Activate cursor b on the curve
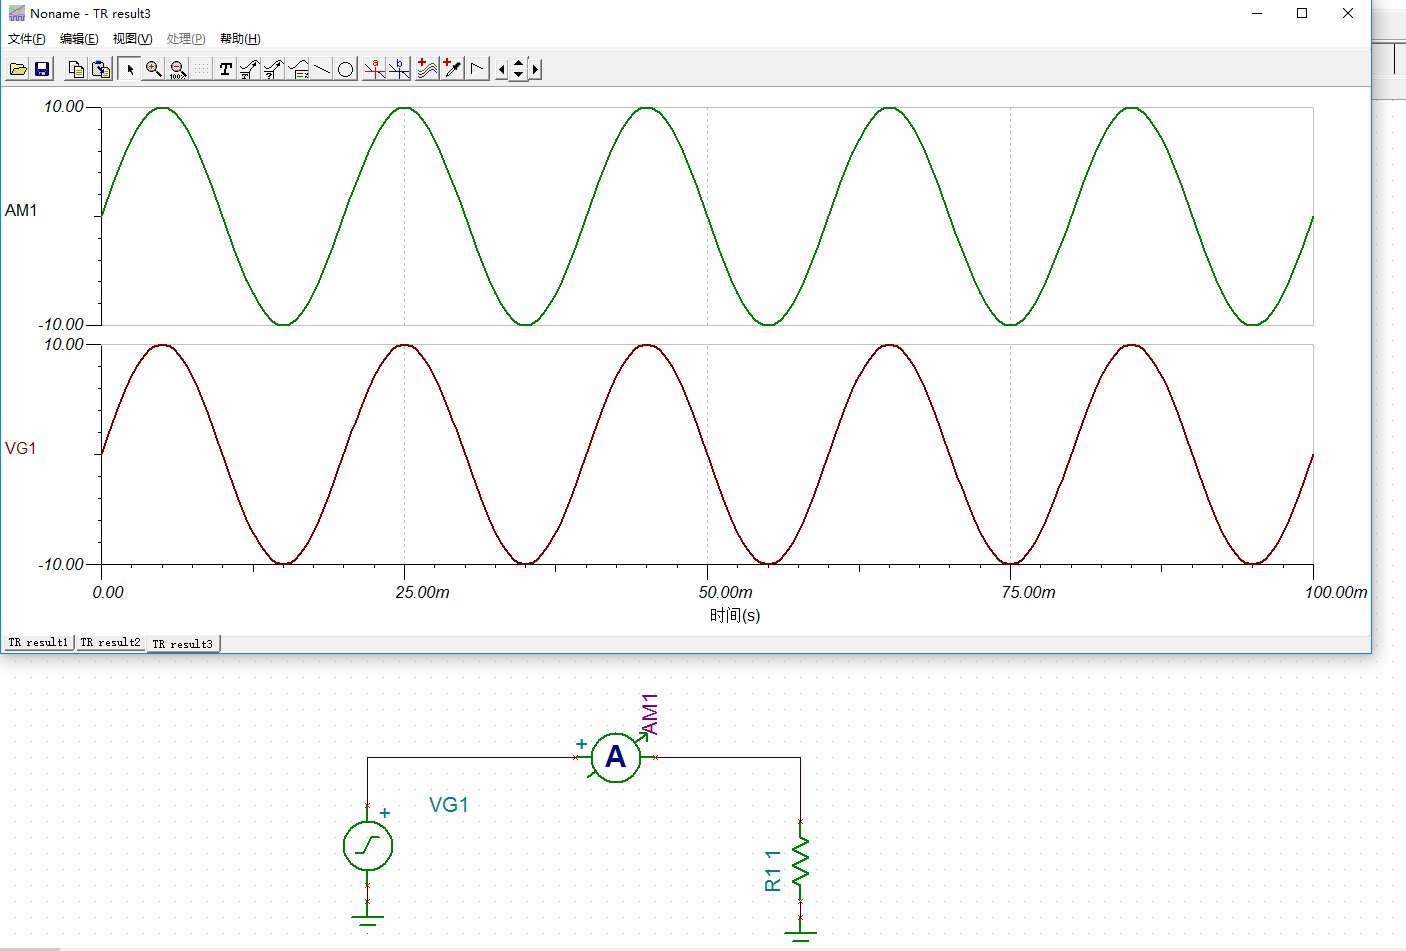The image size is (1406, 951). pyautogui.click(x=399, y=69)
